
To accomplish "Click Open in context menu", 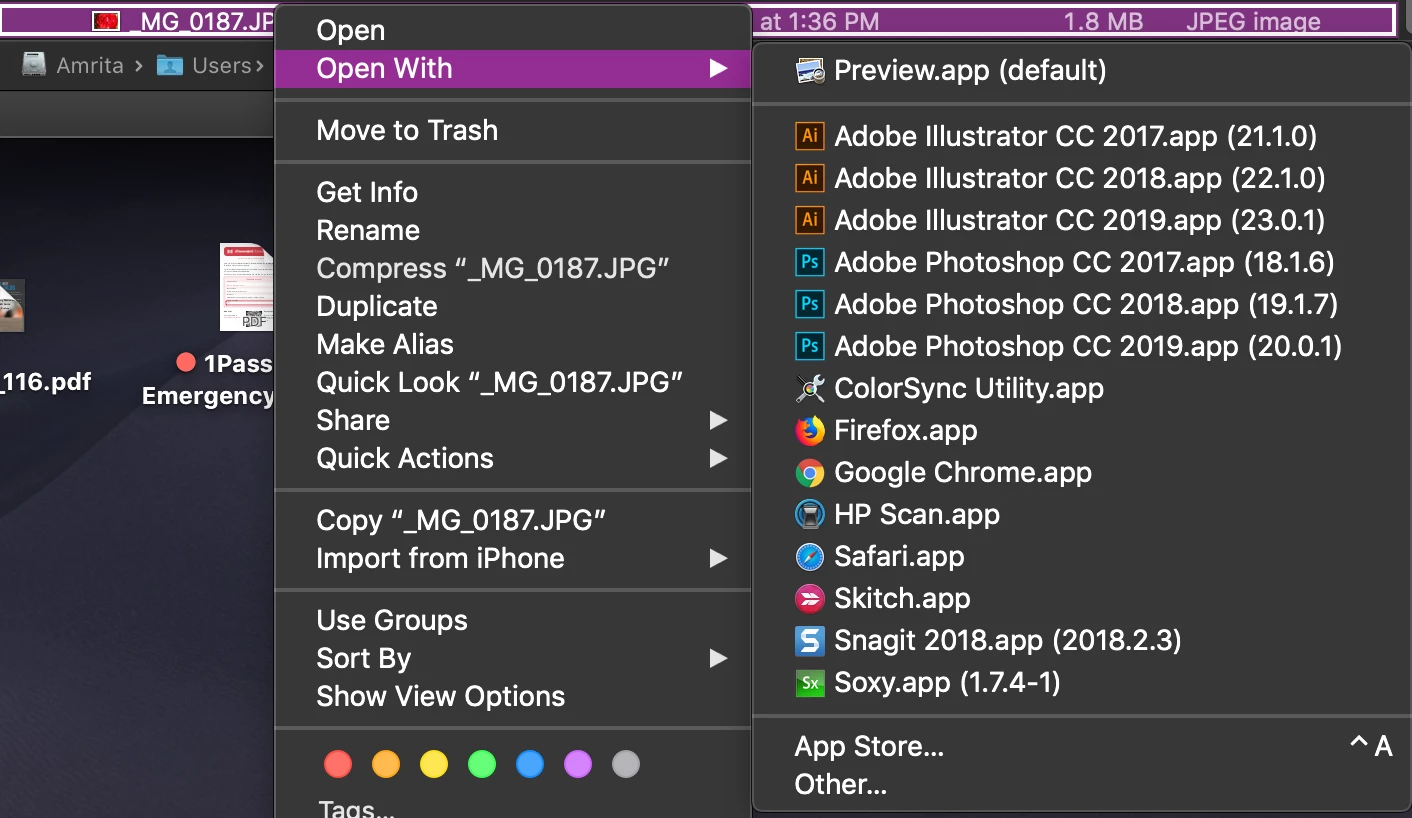I will coord(513,31).
